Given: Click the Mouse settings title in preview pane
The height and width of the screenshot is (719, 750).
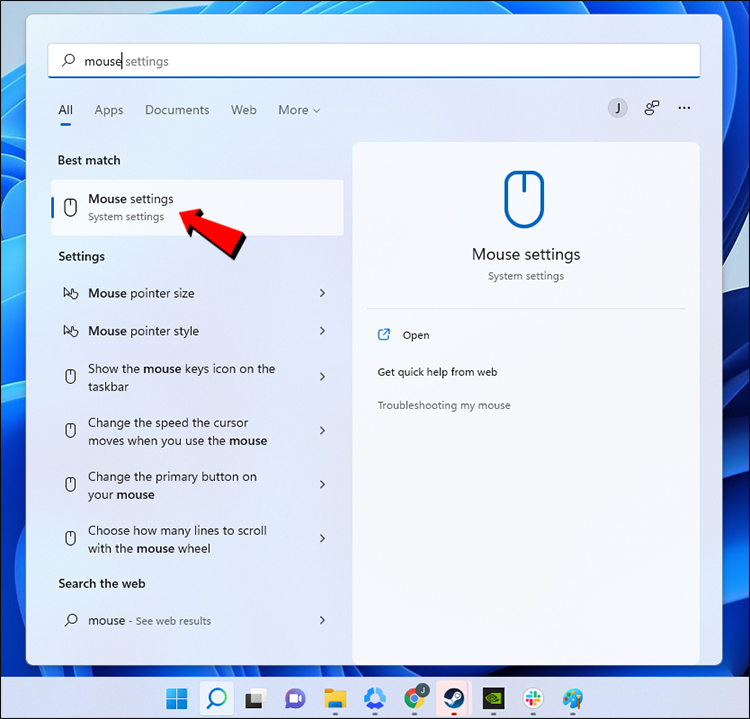Looking at the screenshot, I should [x=526, y=254].
